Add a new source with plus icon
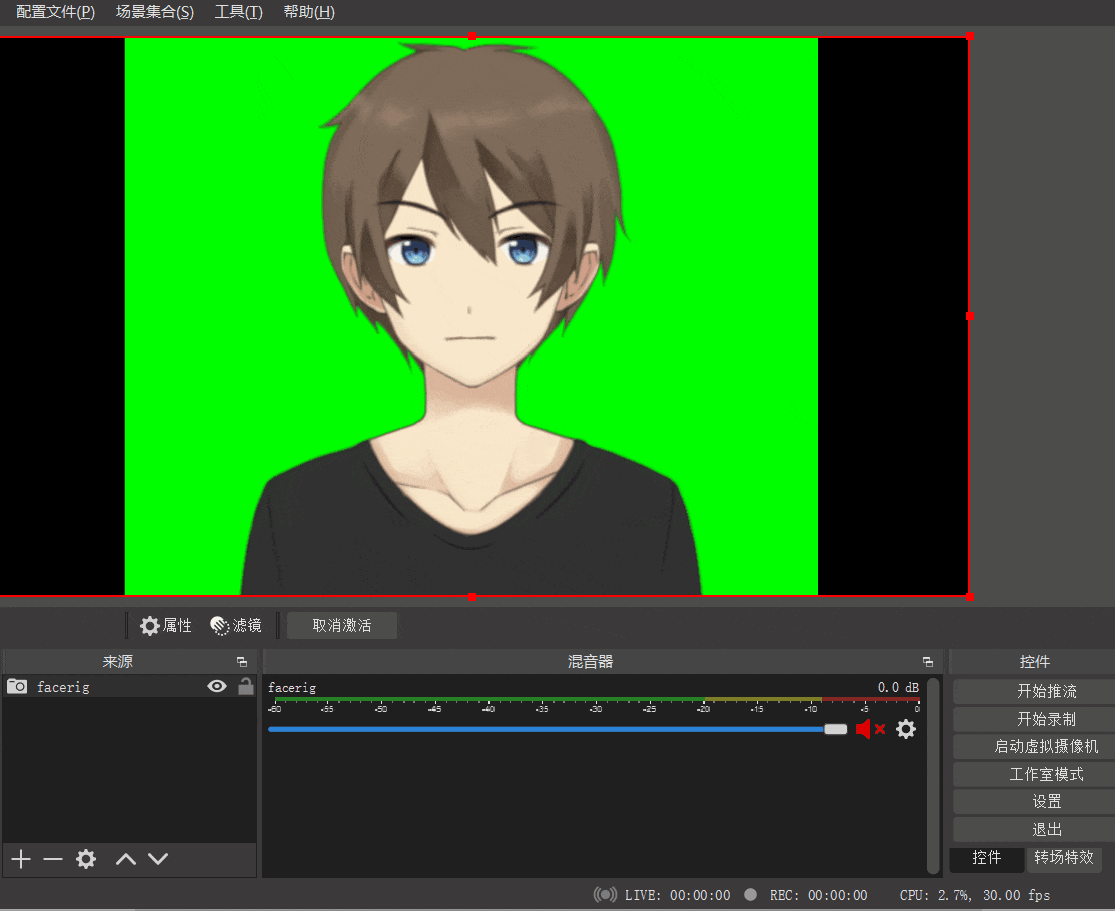 click(21, 859)
